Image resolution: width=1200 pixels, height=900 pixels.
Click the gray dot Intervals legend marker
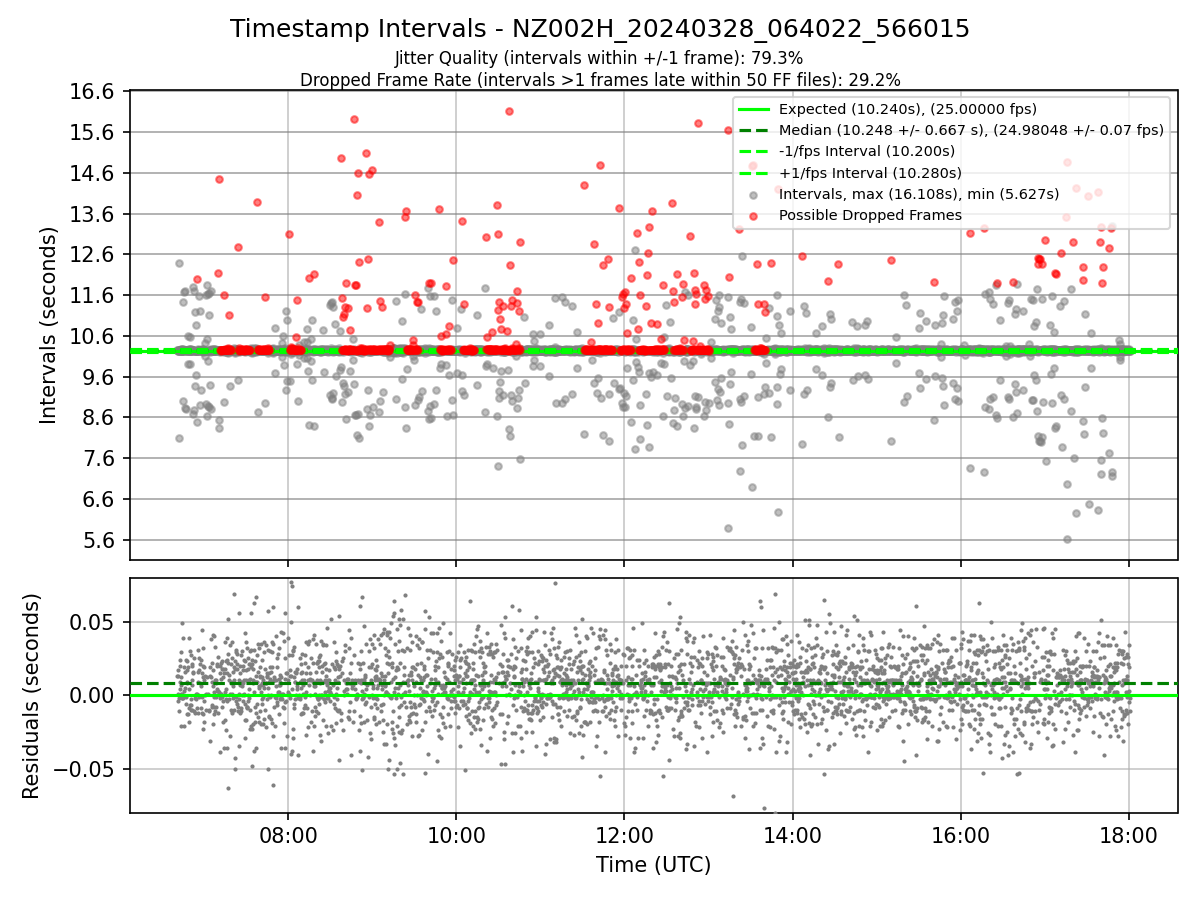click(754, 194)
